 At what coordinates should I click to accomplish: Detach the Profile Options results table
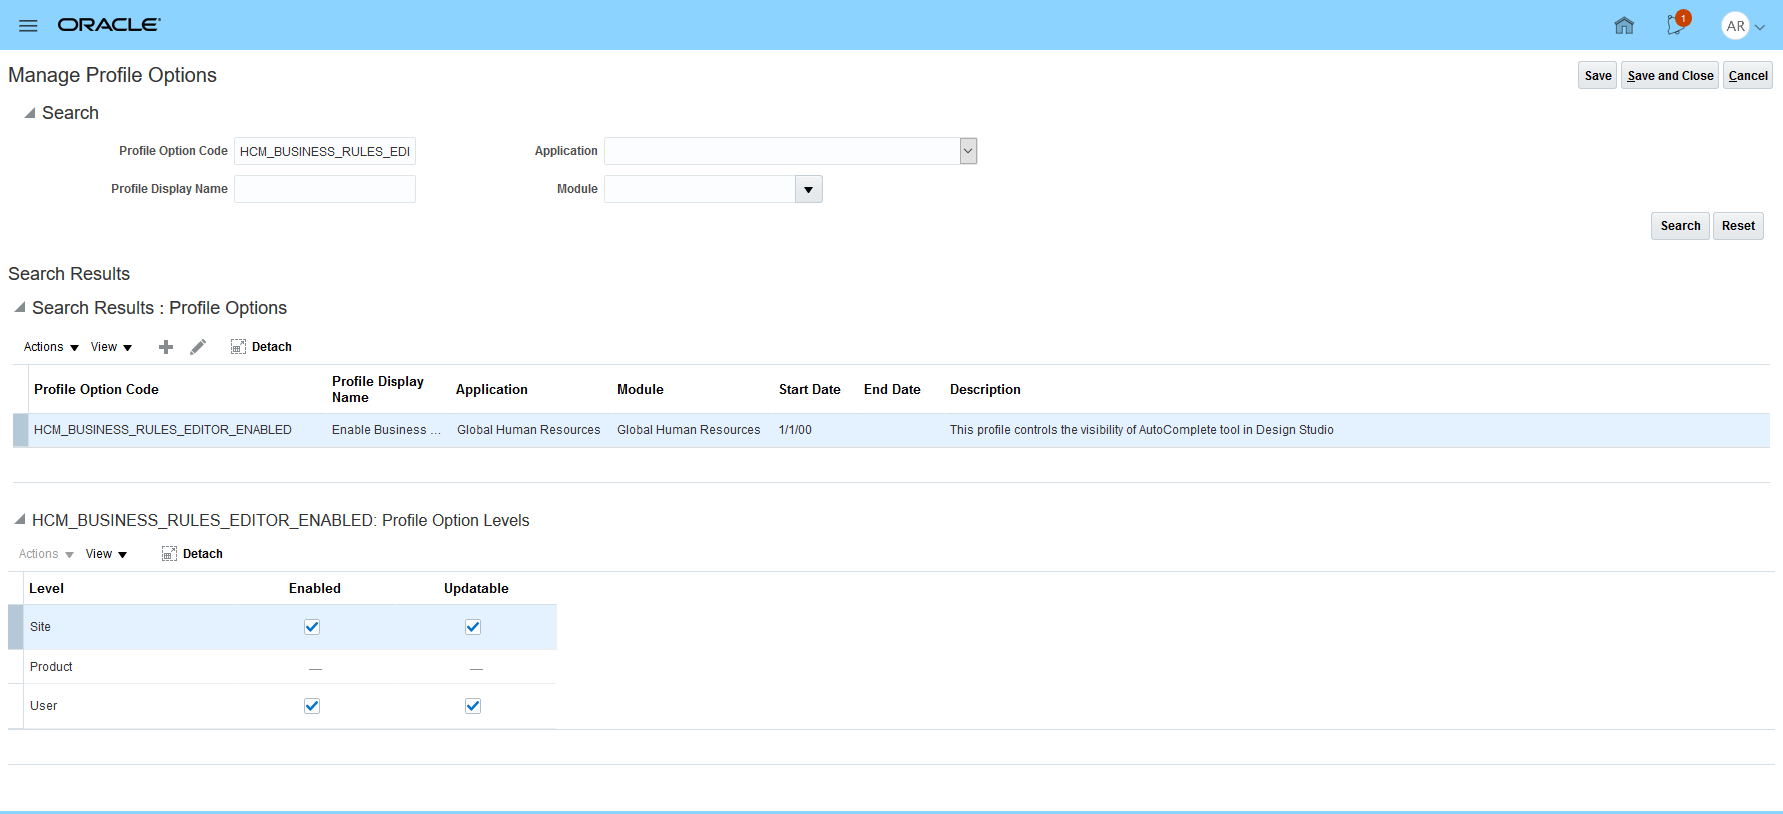coord(261,347)
